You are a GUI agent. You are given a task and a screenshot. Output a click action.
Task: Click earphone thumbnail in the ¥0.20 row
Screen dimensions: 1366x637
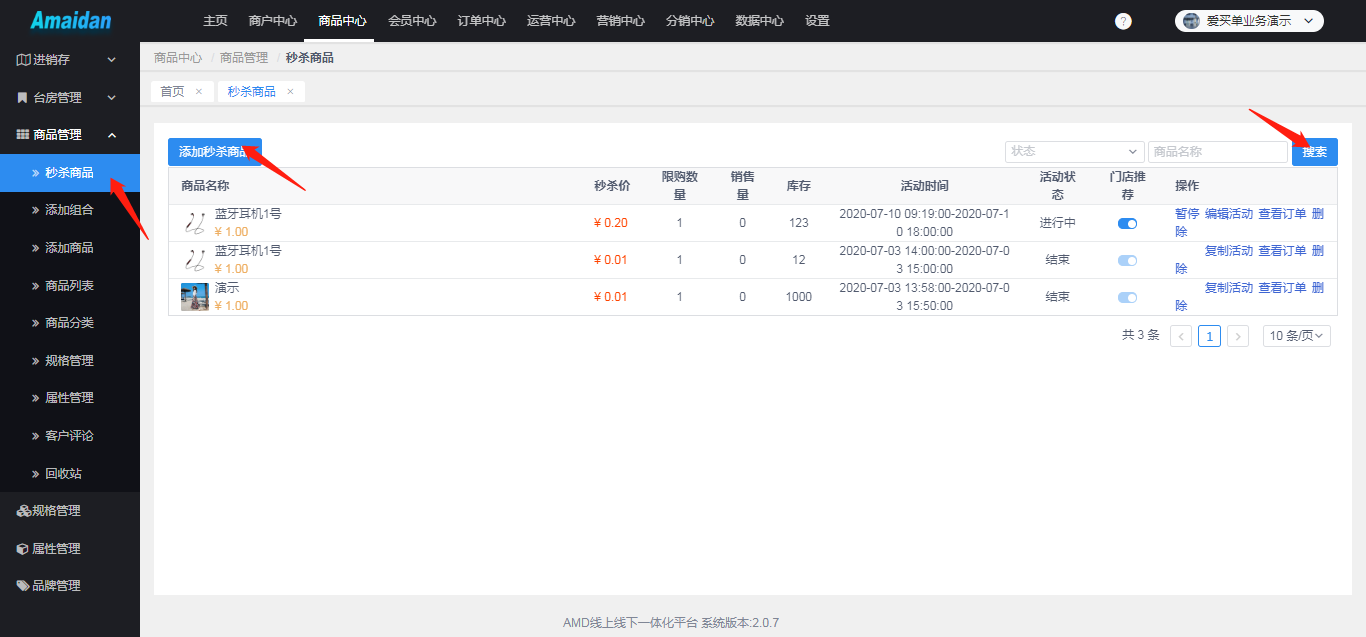point(195,223)
